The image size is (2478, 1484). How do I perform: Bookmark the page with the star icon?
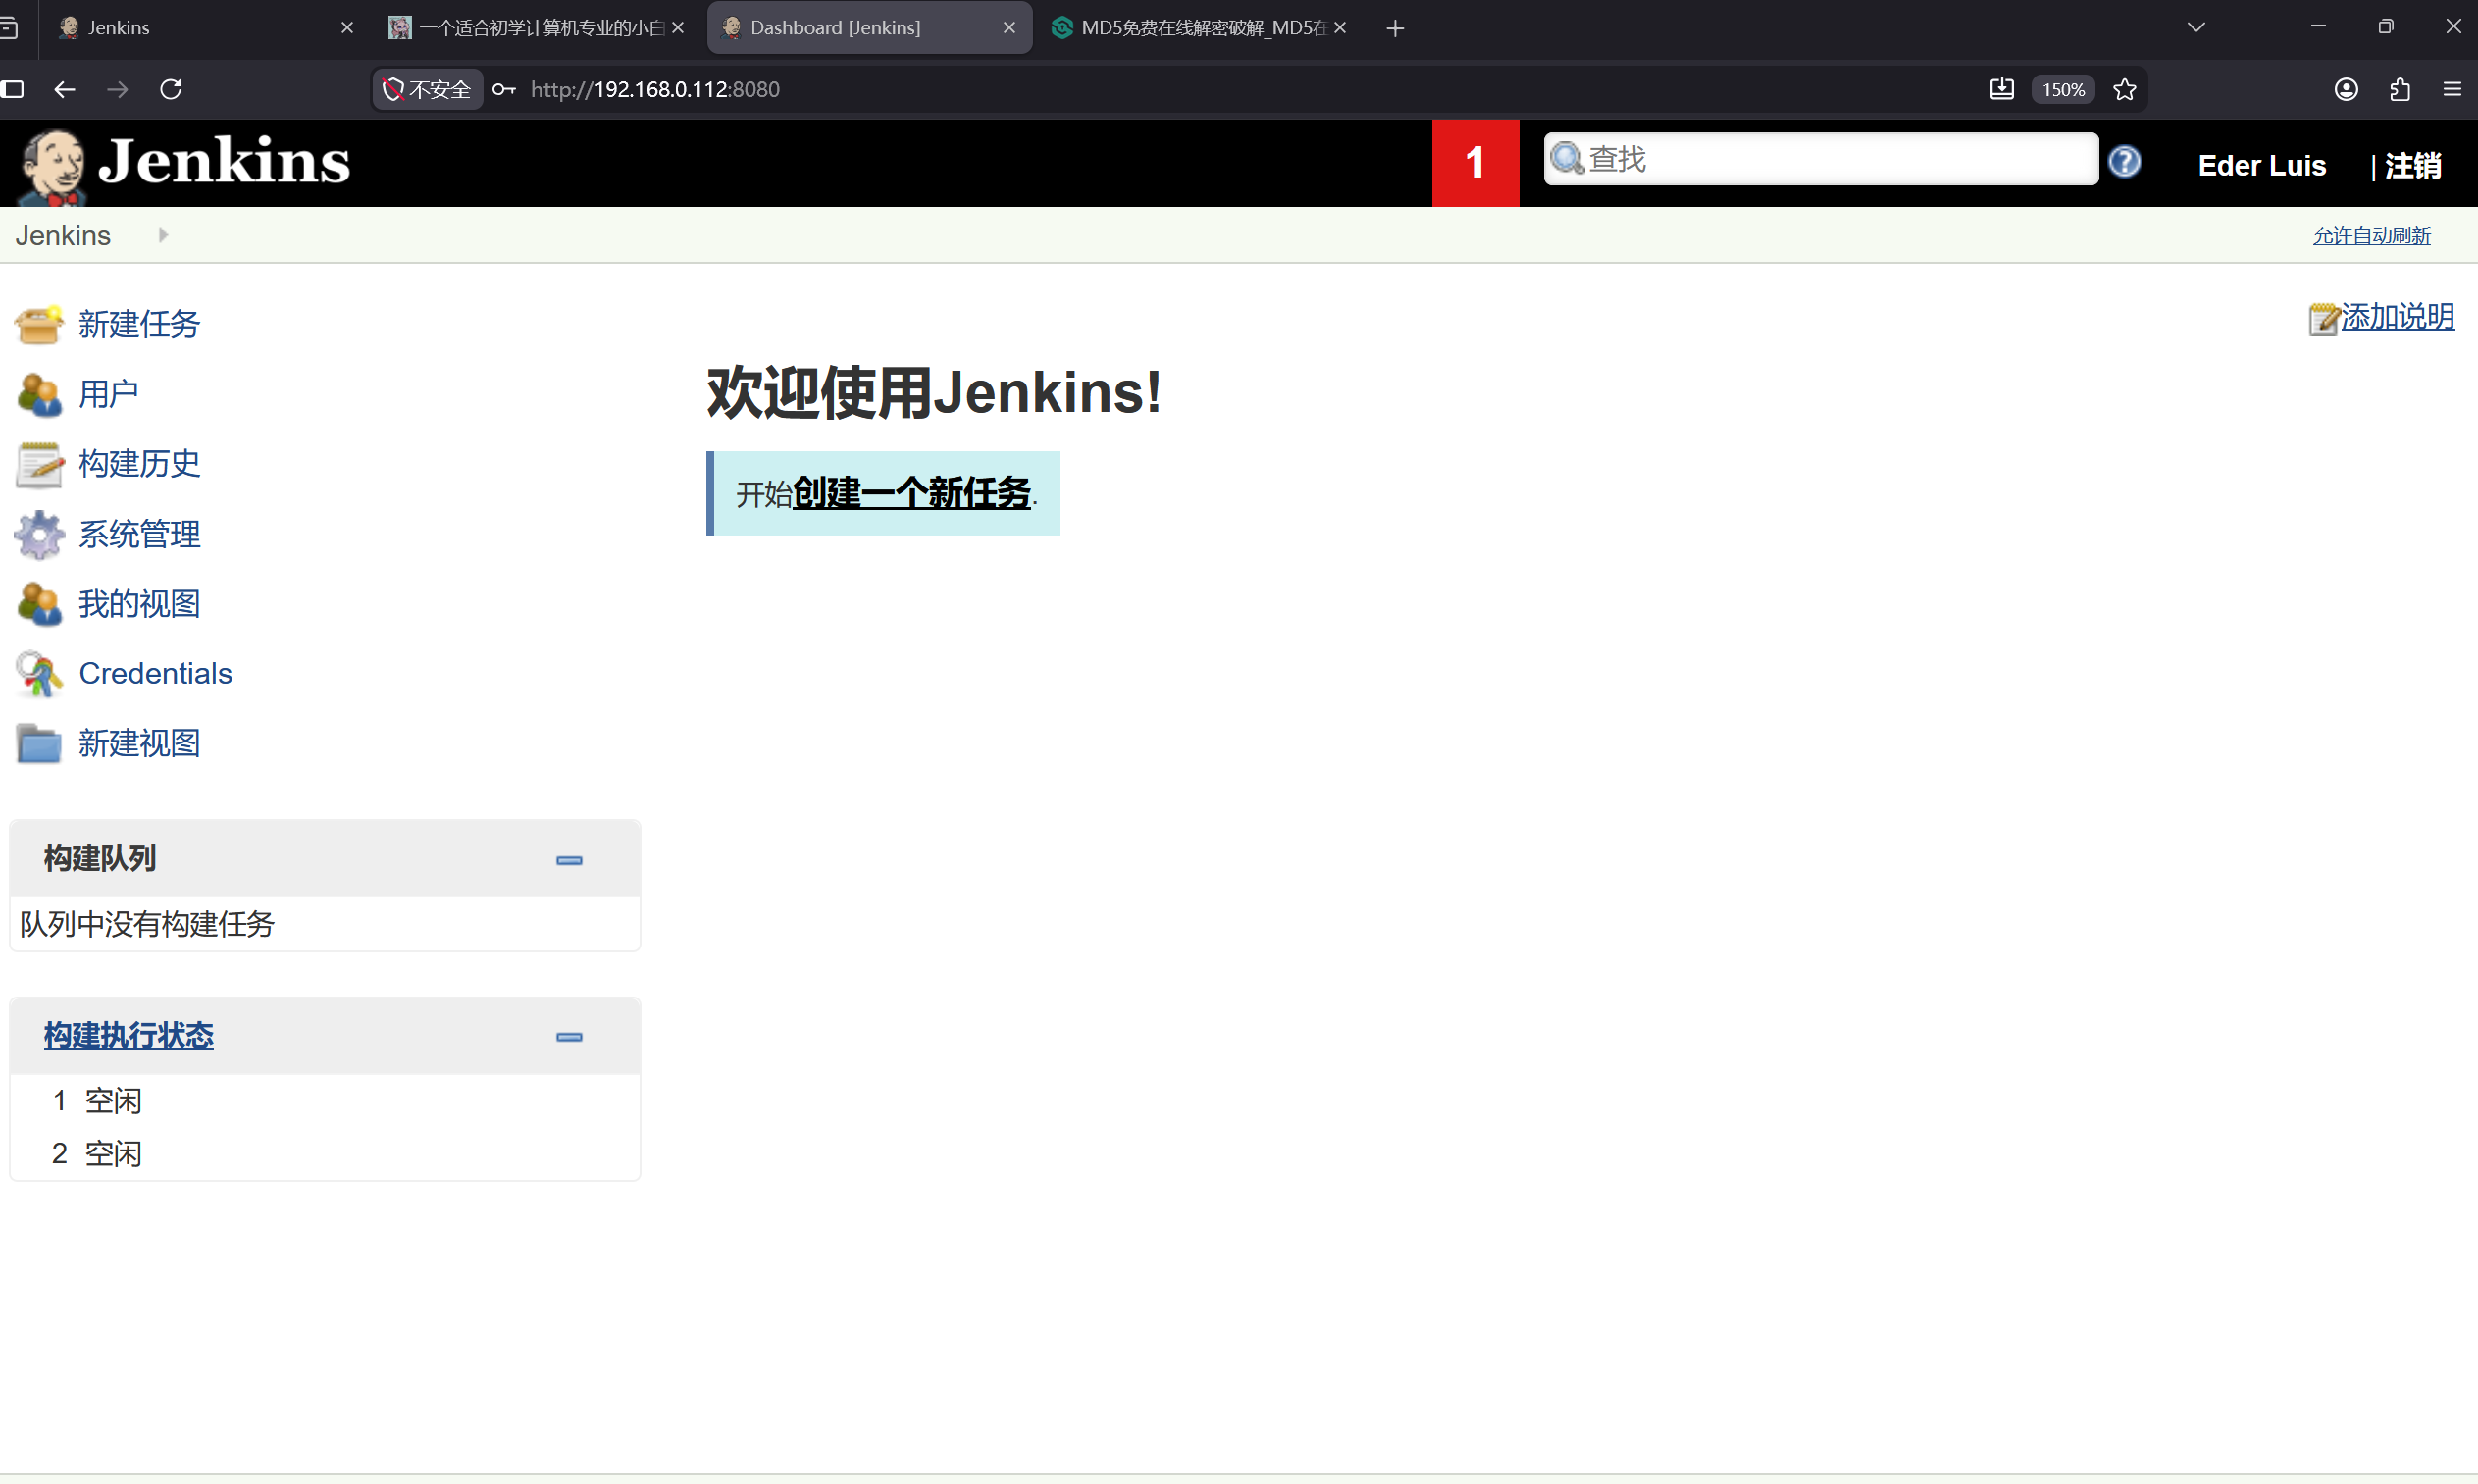click(2124, 89)
